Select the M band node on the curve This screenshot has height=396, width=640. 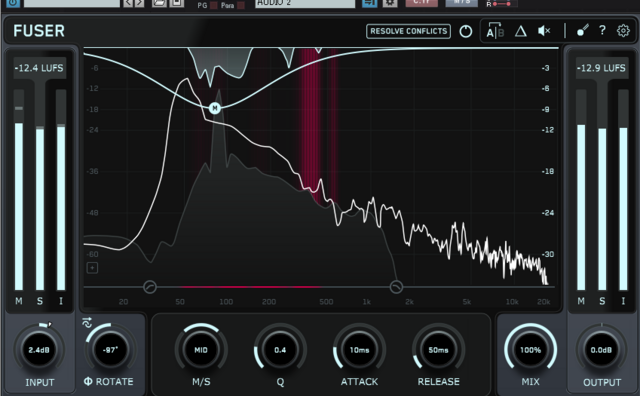215,108
